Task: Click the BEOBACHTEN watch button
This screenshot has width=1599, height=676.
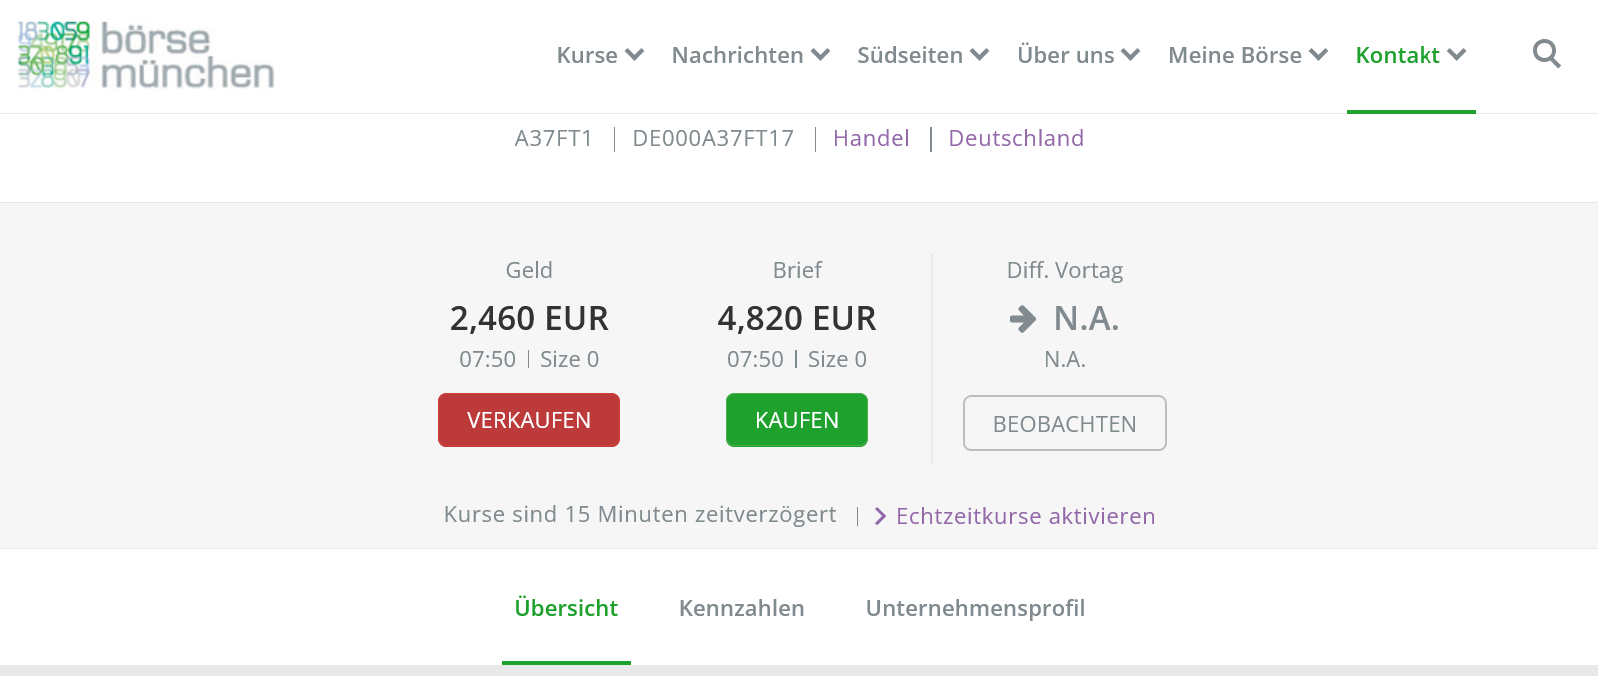Action: 1064,423
